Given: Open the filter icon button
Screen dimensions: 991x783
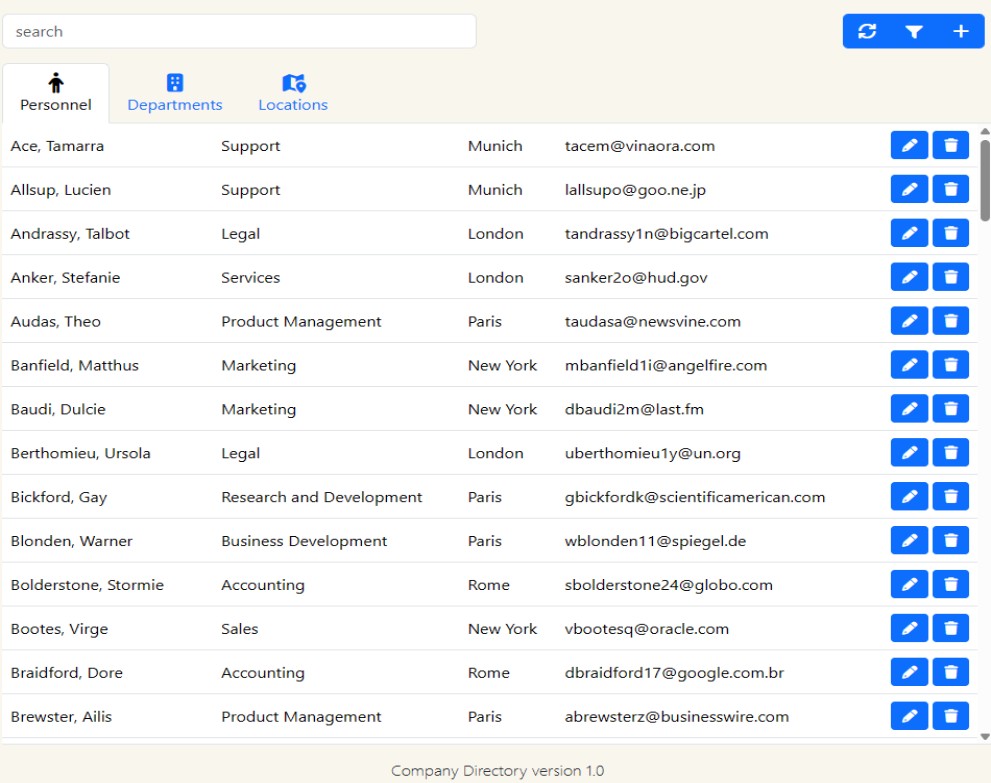Looking at the screenshot, I should tap(914, 31).
